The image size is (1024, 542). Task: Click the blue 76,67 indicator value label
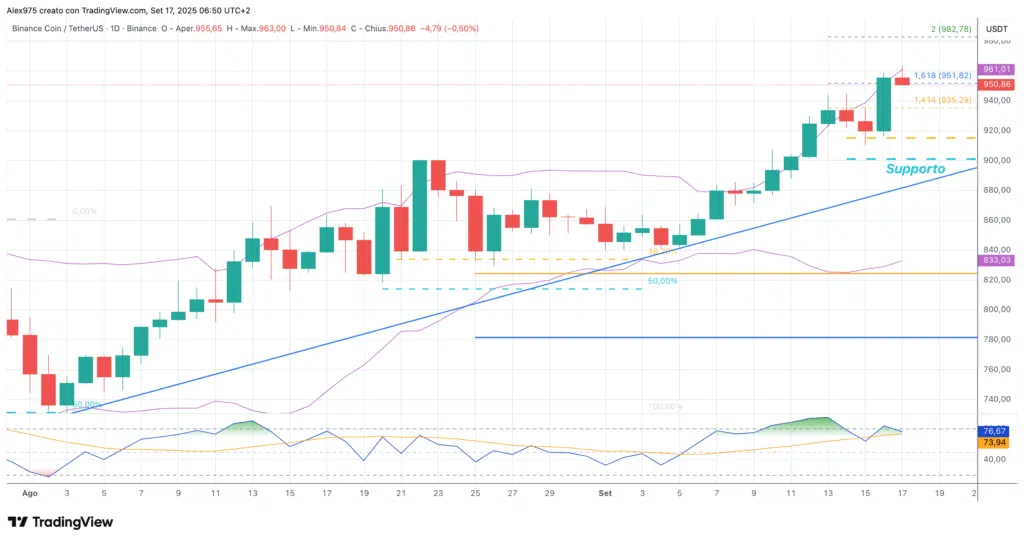[996, 431]
